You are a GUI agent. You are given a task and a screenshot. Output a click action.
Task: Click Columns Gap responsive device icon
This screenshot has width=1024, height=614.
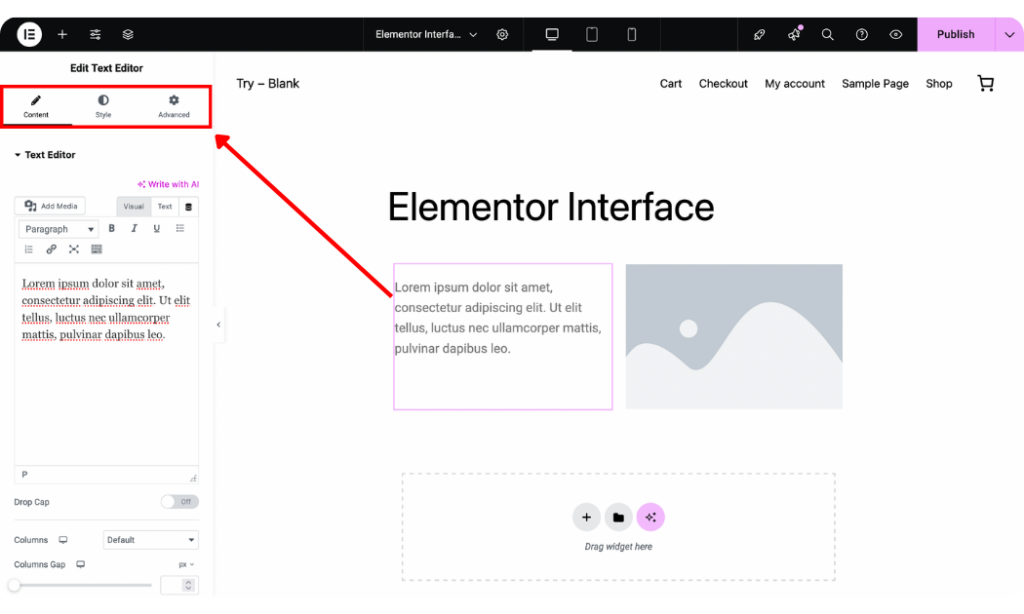point(80,564)
